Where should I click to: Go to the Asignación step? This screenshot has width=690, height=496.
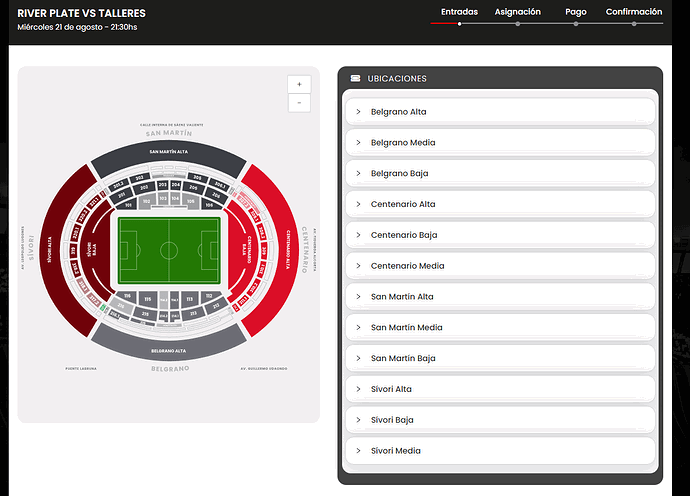pos(518,12)
